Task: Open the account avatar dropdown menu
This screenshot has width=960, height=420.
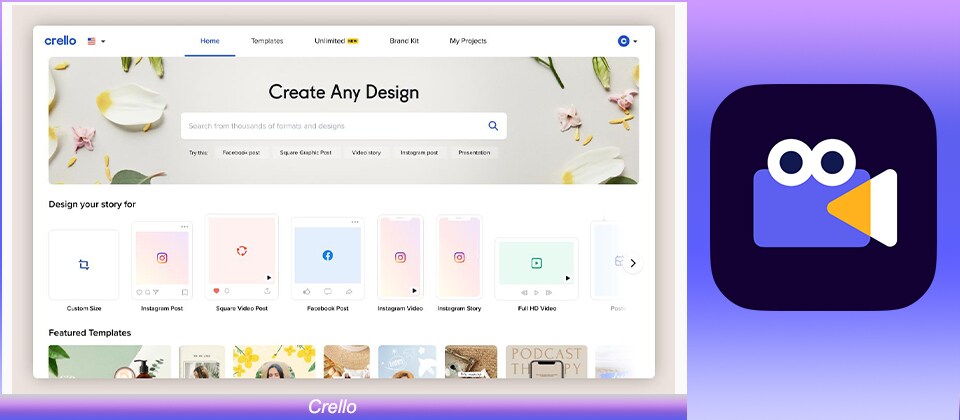Action: pos(628,41)
